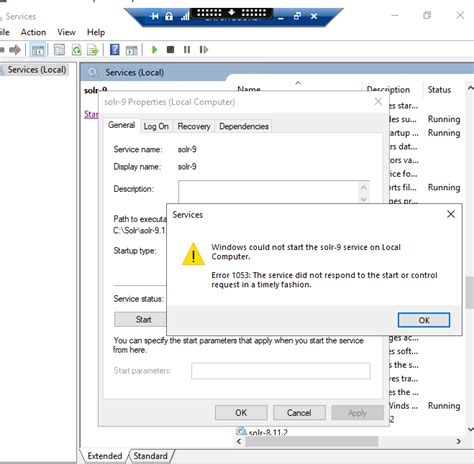Viewport: 474px width, 464px height.
Task: Toggle the action pane toolbar icon
Action: (132, 50)
